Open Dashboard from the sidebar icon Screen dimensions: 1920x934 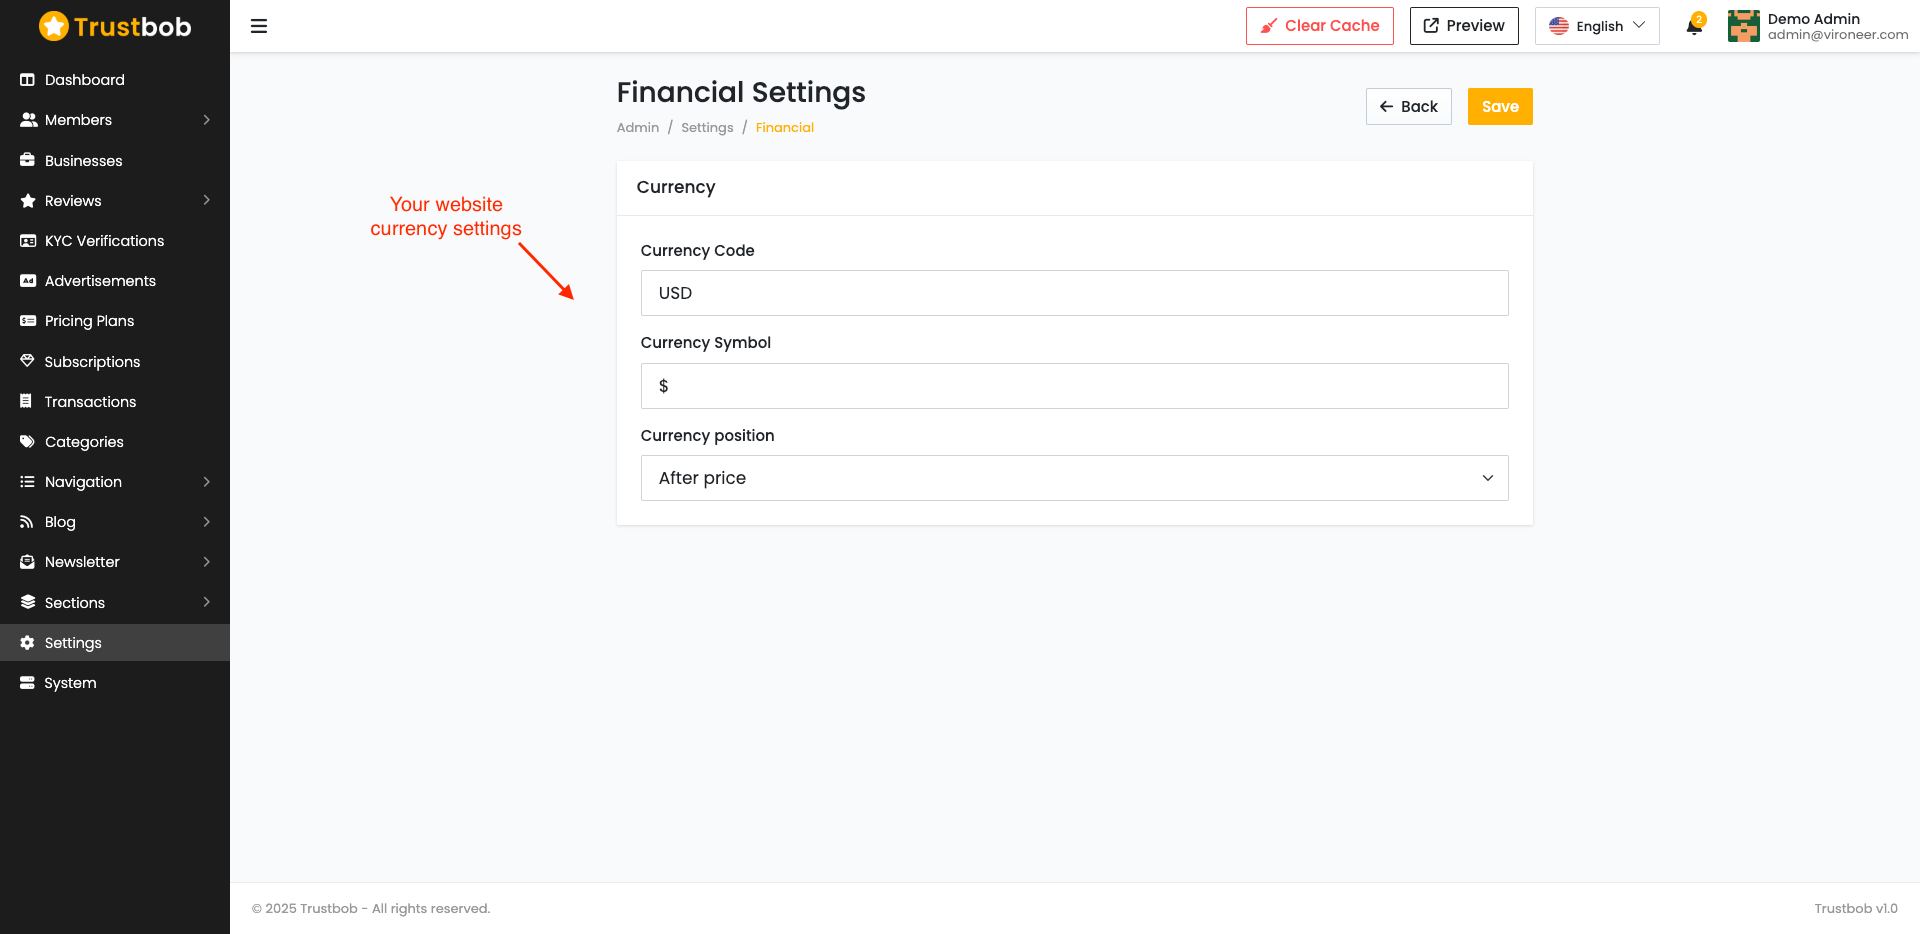[x=28, y=80]
